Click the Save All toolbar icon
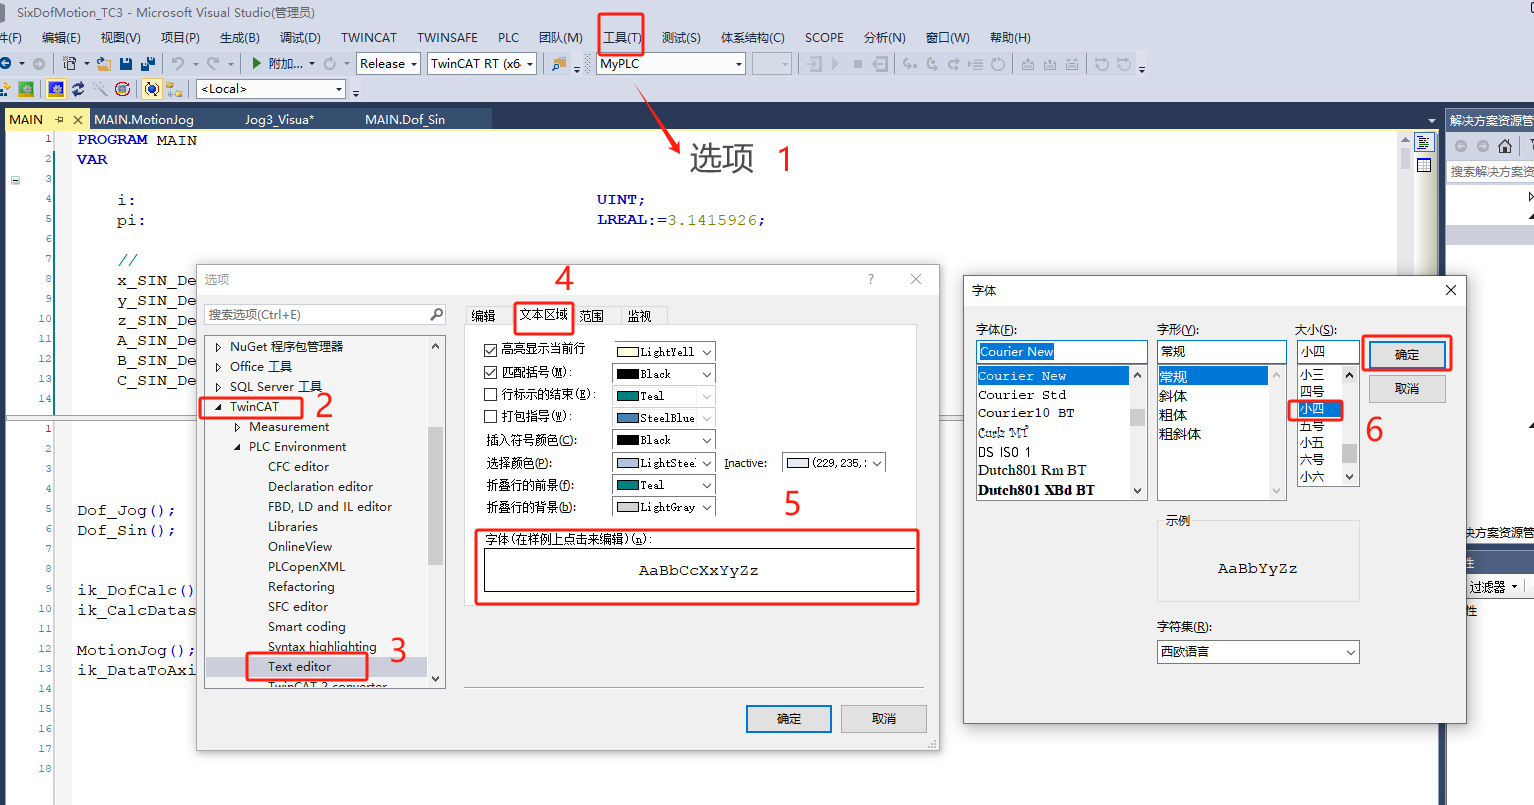1534x805 pixels. click(x=148, y=63)
